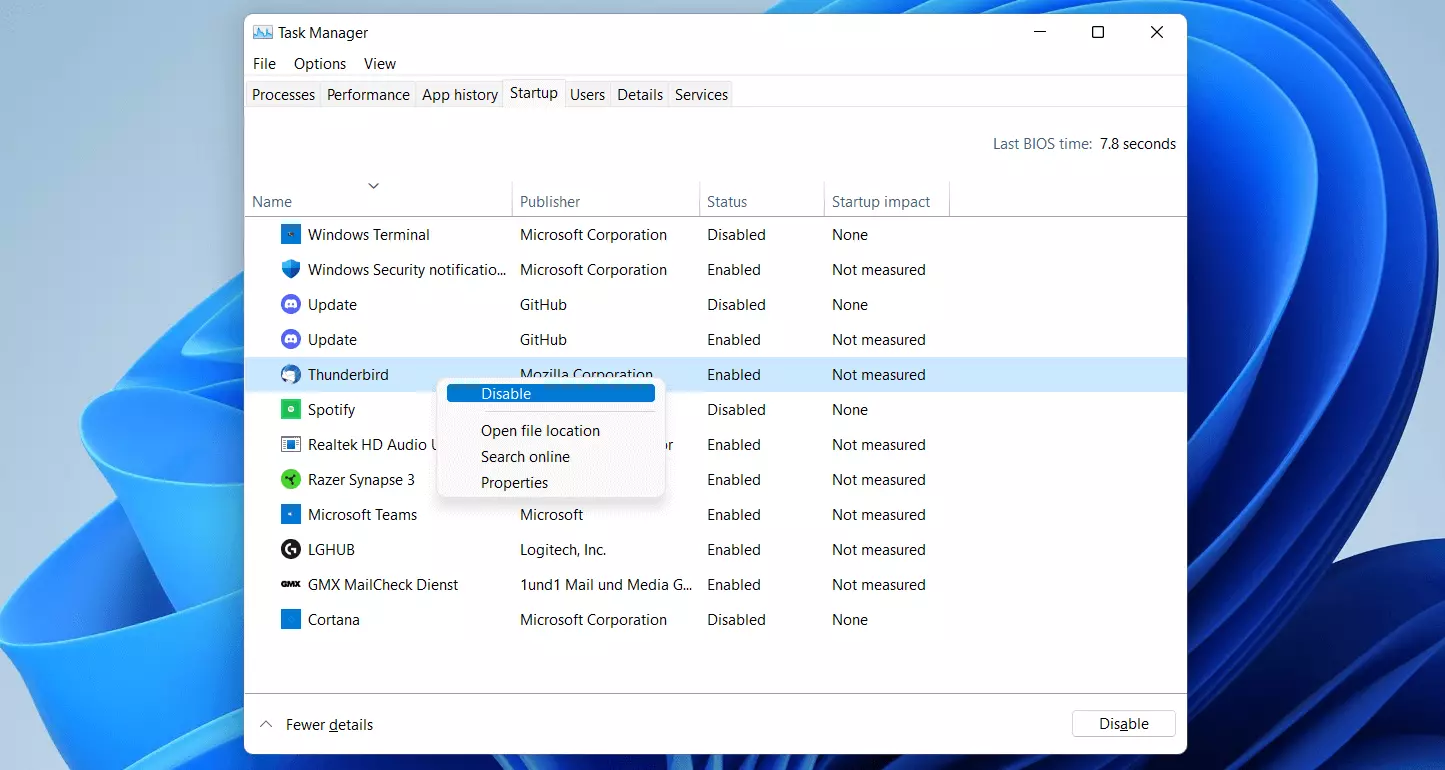Click the Razer Synapse 3 icon

tap(291, 479)
